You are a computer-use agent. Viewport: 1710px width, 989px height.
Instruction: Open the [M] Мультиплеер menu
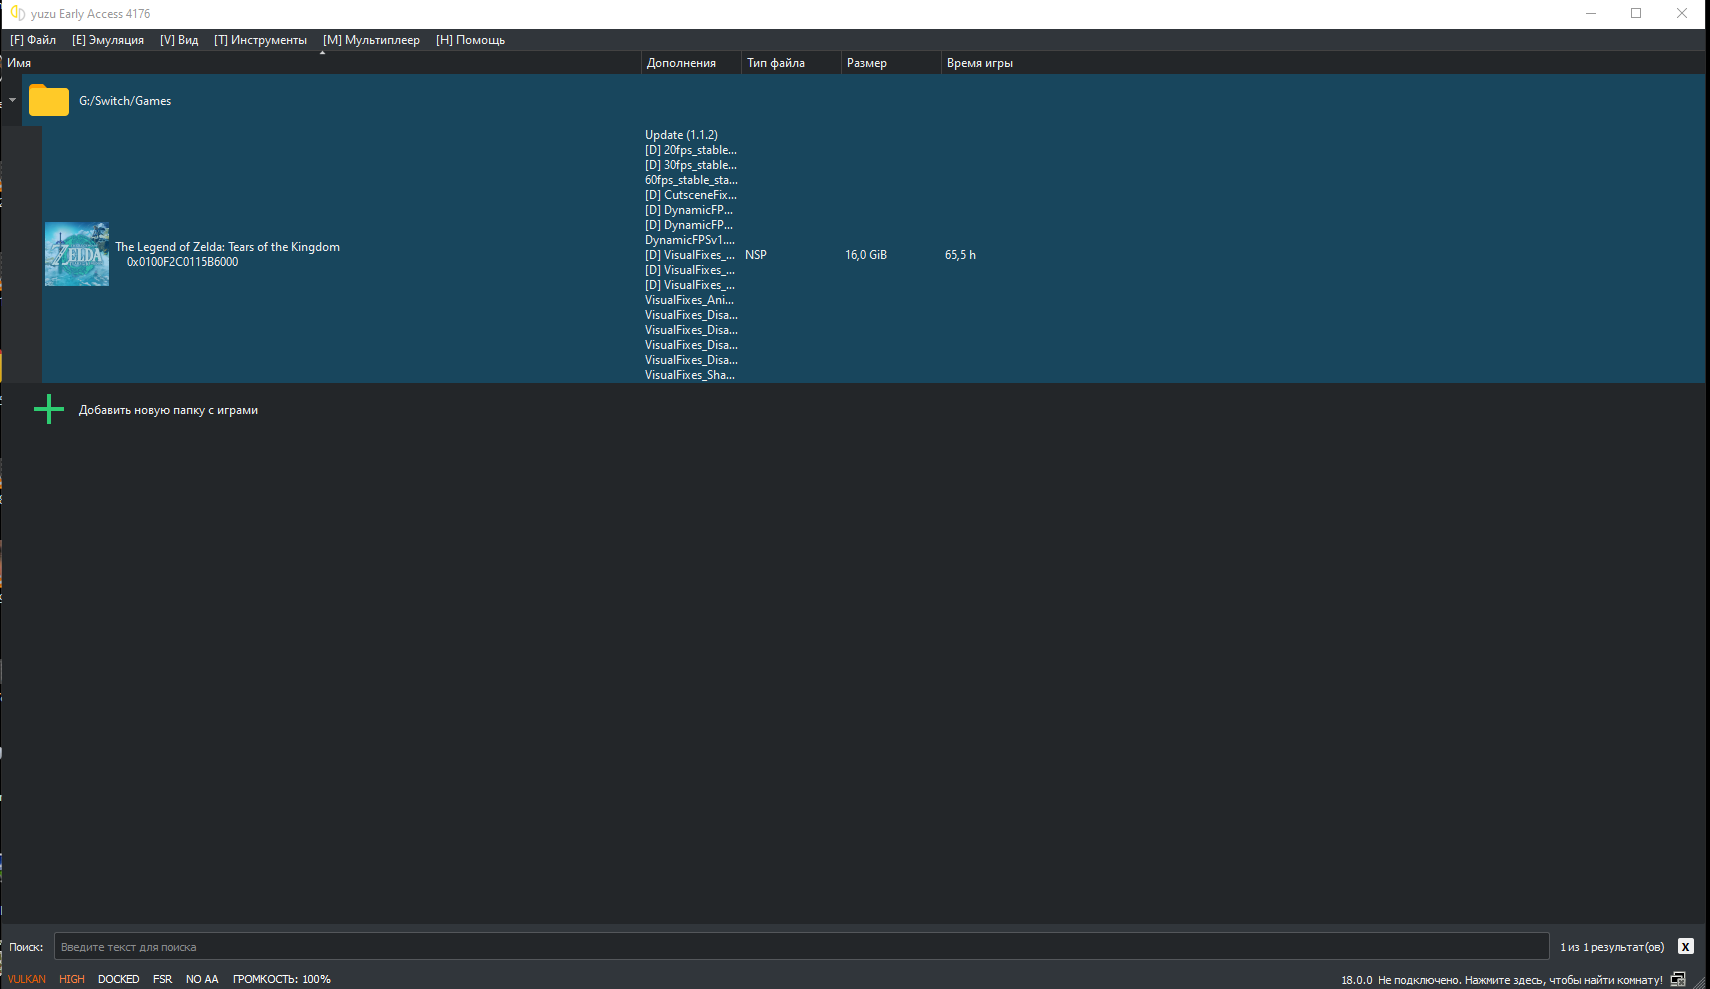(x=371, y=40)
